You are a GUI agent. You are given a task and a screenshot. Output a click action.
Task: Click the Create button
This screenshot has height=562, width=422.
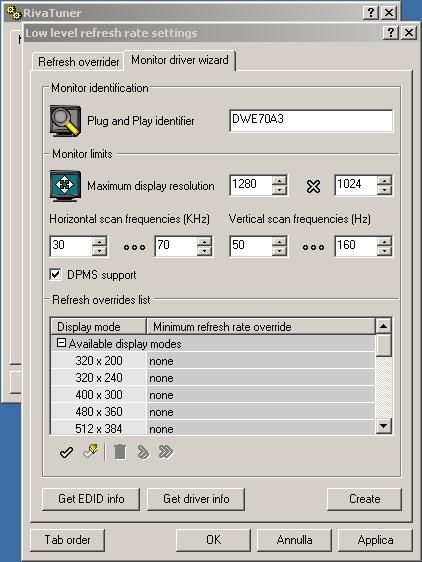(365, 499)
